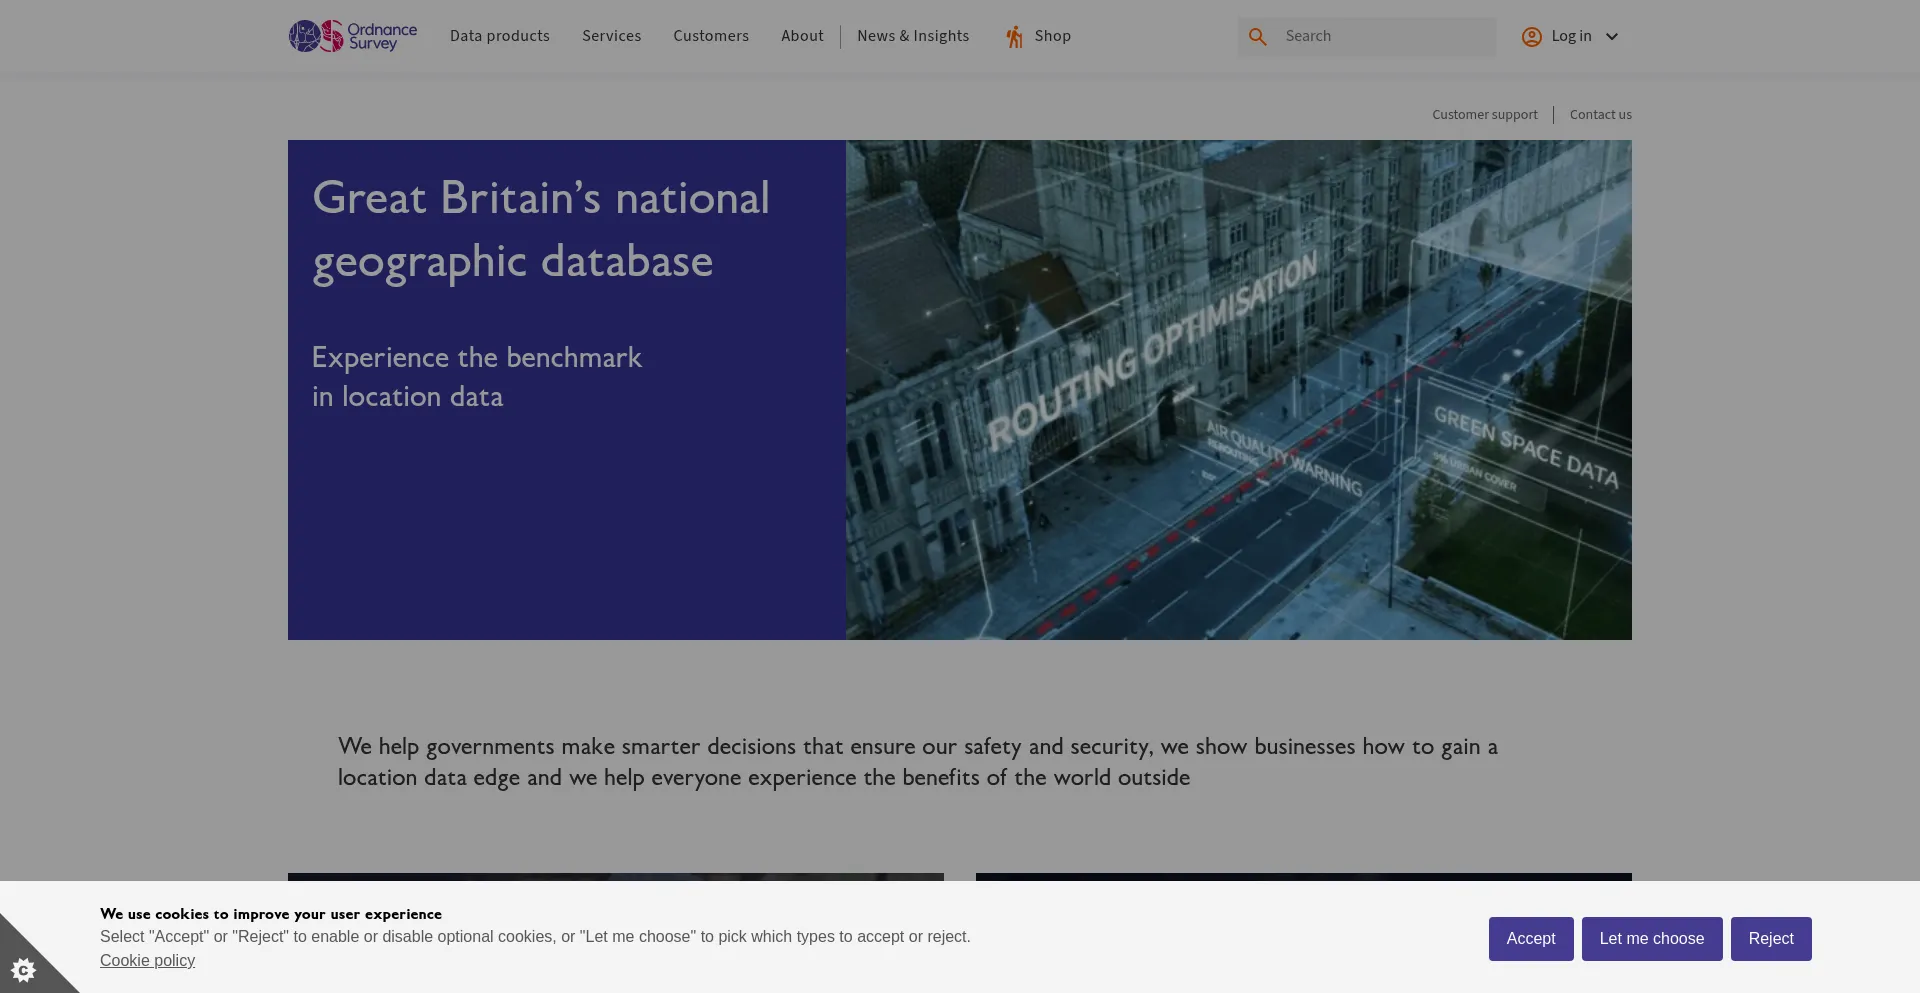
Task: Select the Shop walking-figure icon
Action: 1013,36
